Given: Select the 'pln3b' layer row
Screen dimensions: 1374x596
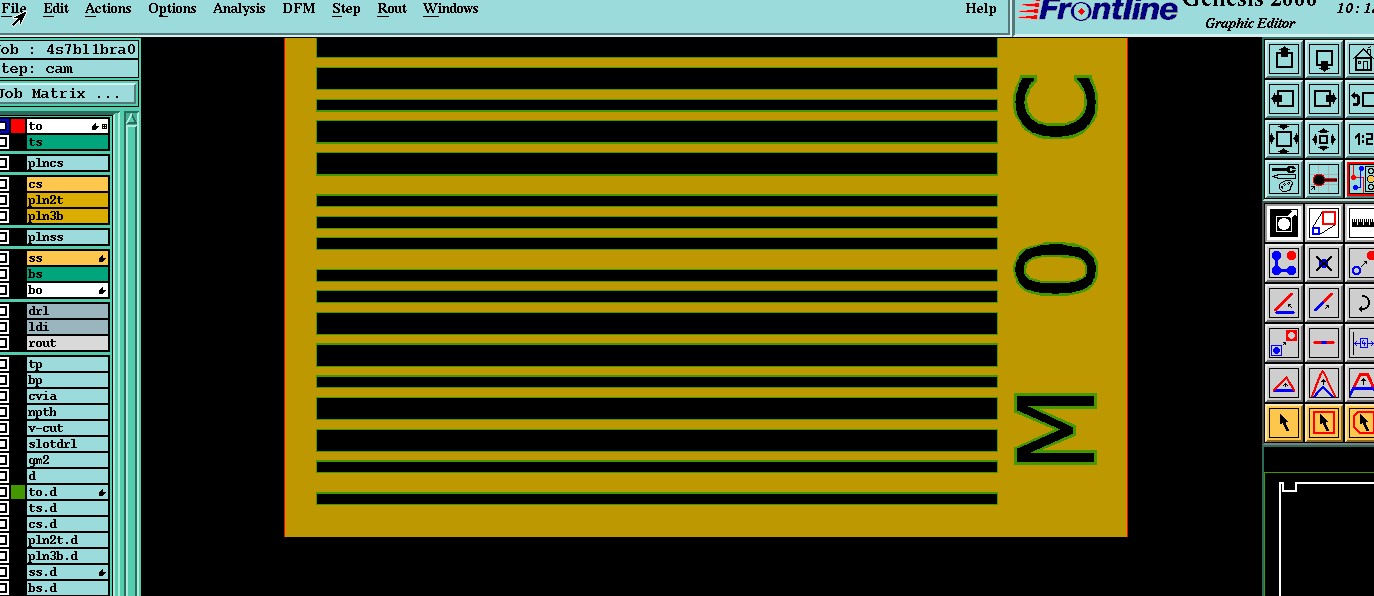Looking at the screenshot, I should (67, 216).
